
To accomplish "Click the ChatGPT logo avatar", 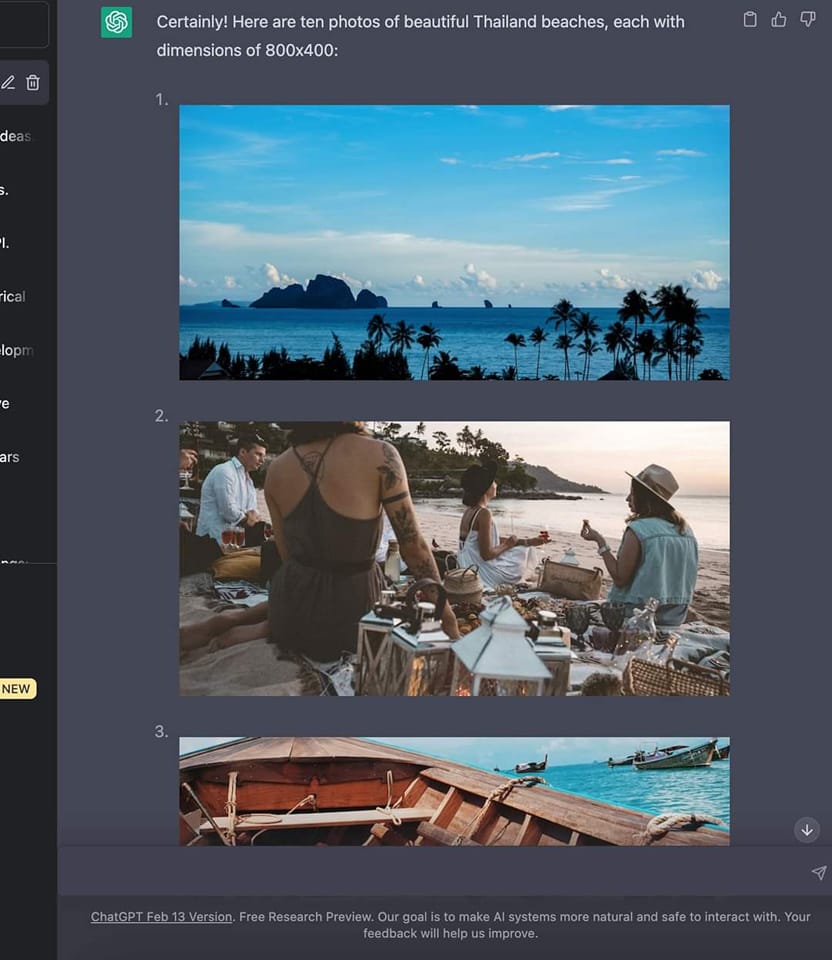I will tap(116, 20).
